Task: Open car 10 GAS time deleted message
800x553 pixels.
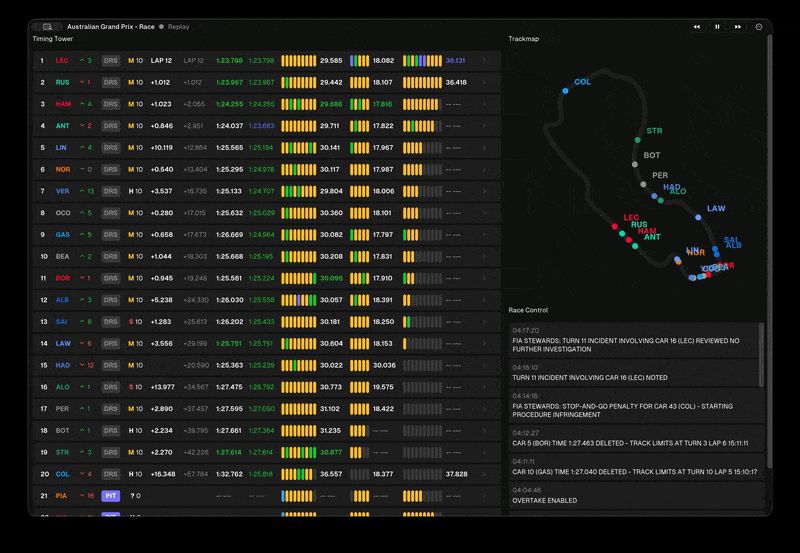Action: click(637, 467)
